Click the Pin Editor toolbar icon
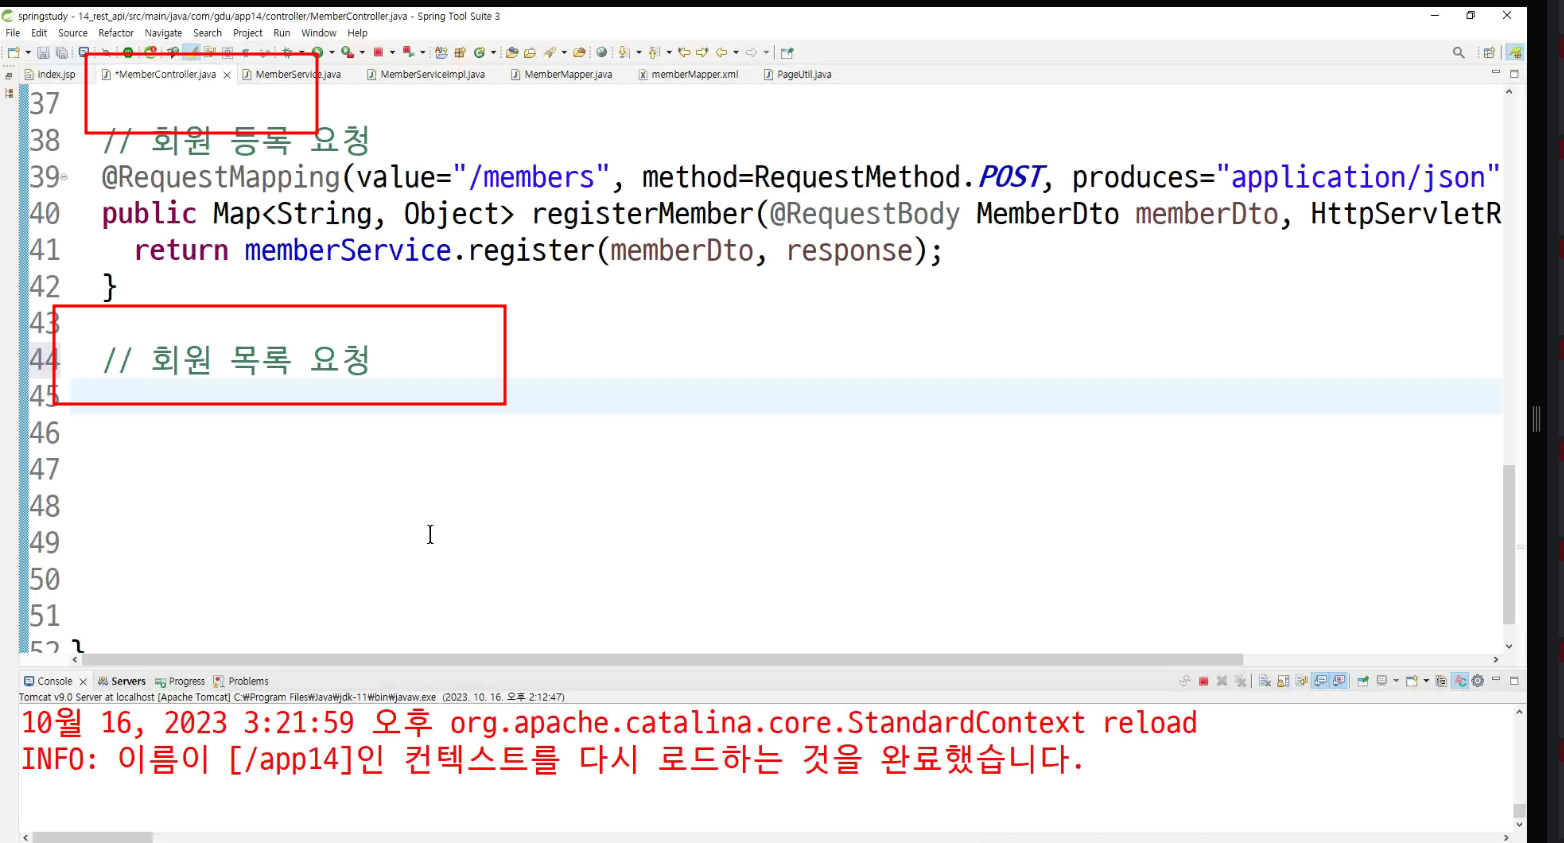This screenshot has width=1564, height=843. coord(787,52)
